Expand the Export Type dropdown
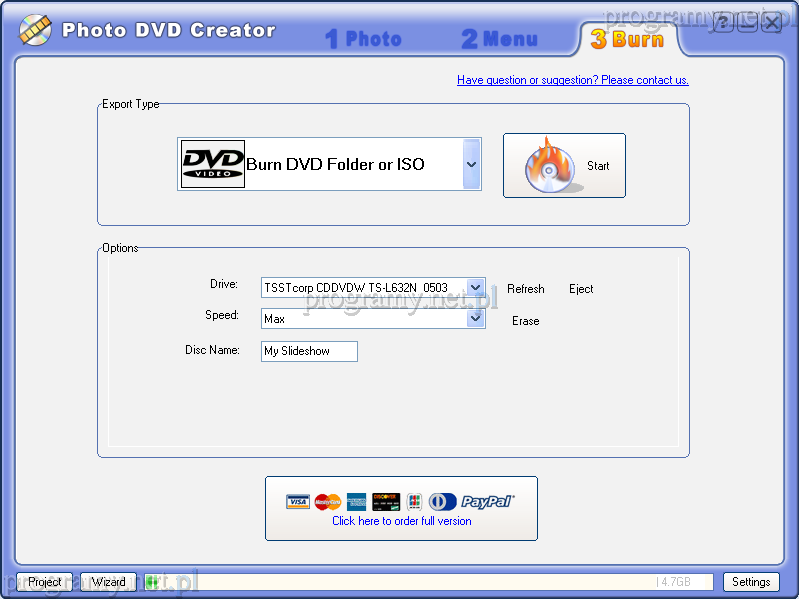The image size is (799, 599). pyautogui.click(x=471, y=164)
